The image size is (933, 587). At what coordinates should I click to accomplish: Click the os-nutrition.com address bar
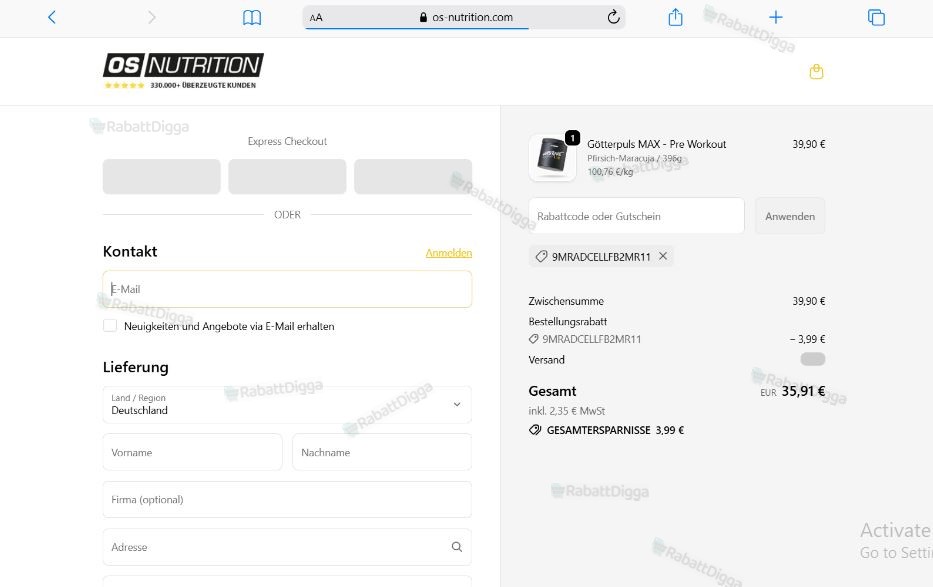click(464, 17)
